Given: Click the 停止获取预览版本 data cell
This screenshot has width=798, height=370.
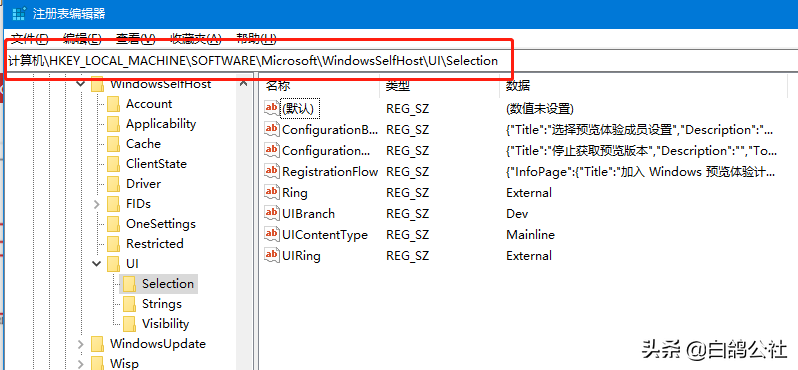Looking at the screenshot, I should (641, 151).
